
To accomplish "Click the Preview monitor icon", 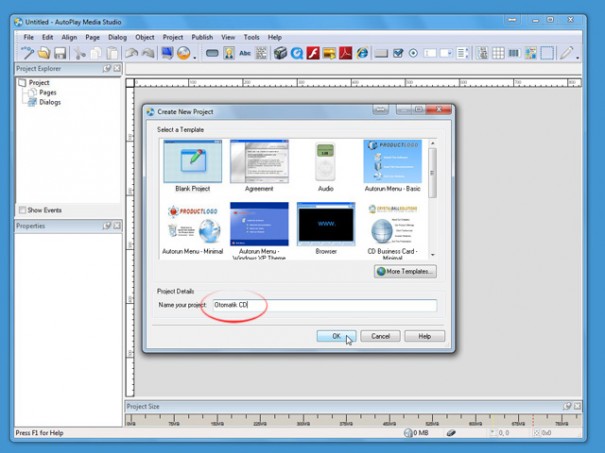I will (167, 53).
